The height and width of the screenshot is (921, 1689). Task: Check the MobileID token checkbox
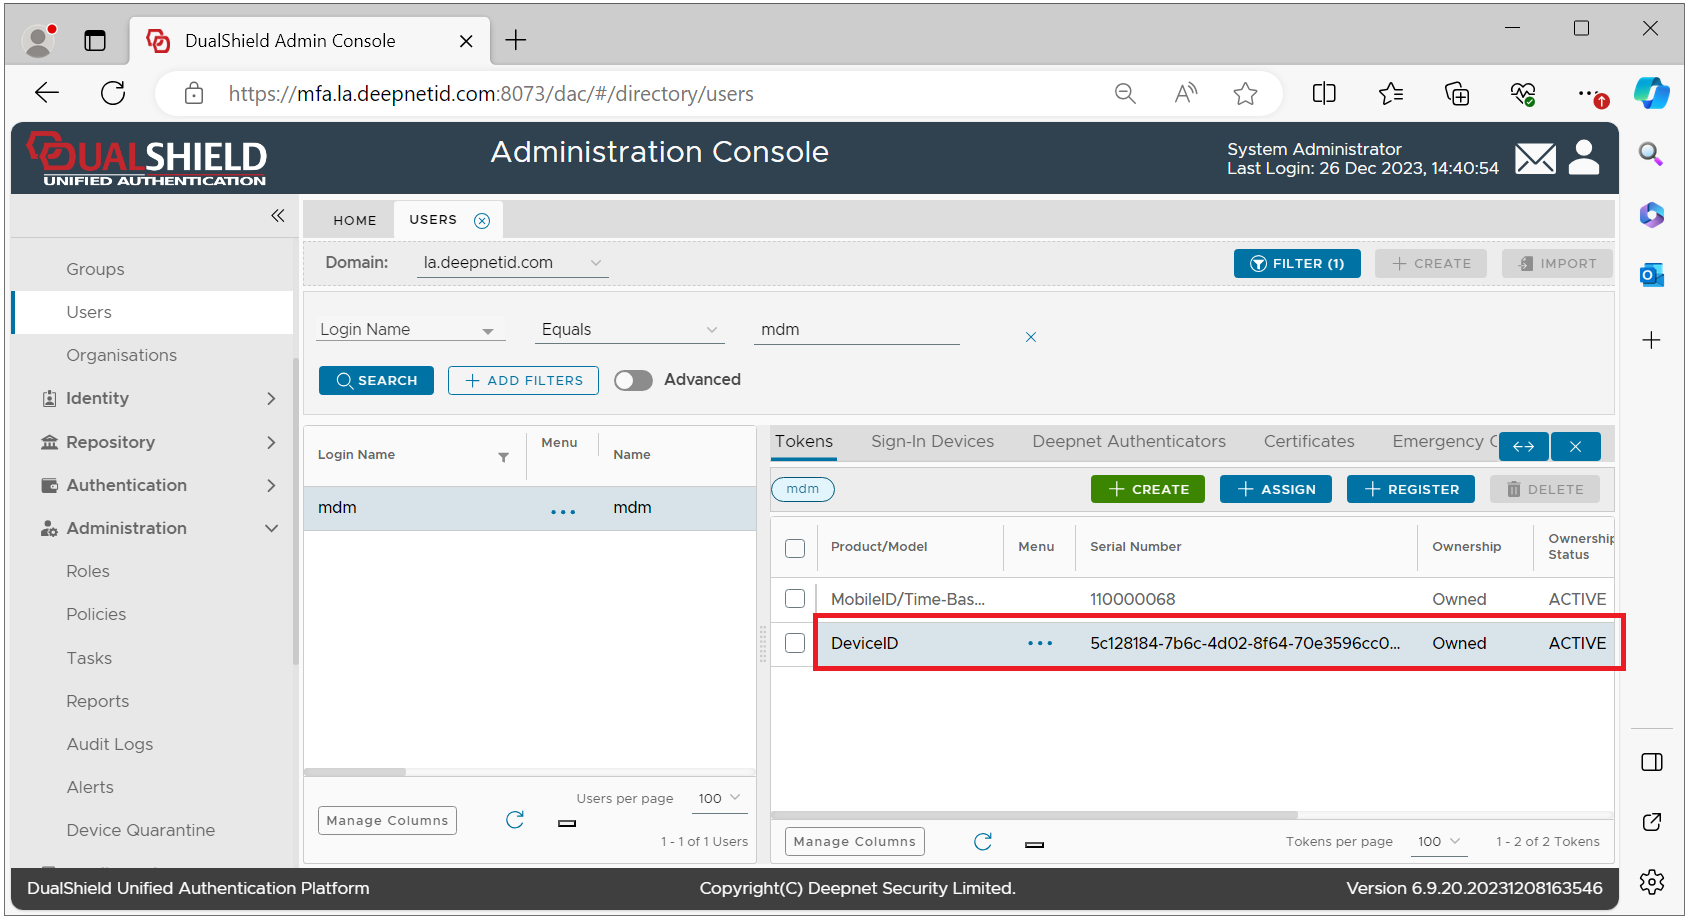click(x=795, y=599)
